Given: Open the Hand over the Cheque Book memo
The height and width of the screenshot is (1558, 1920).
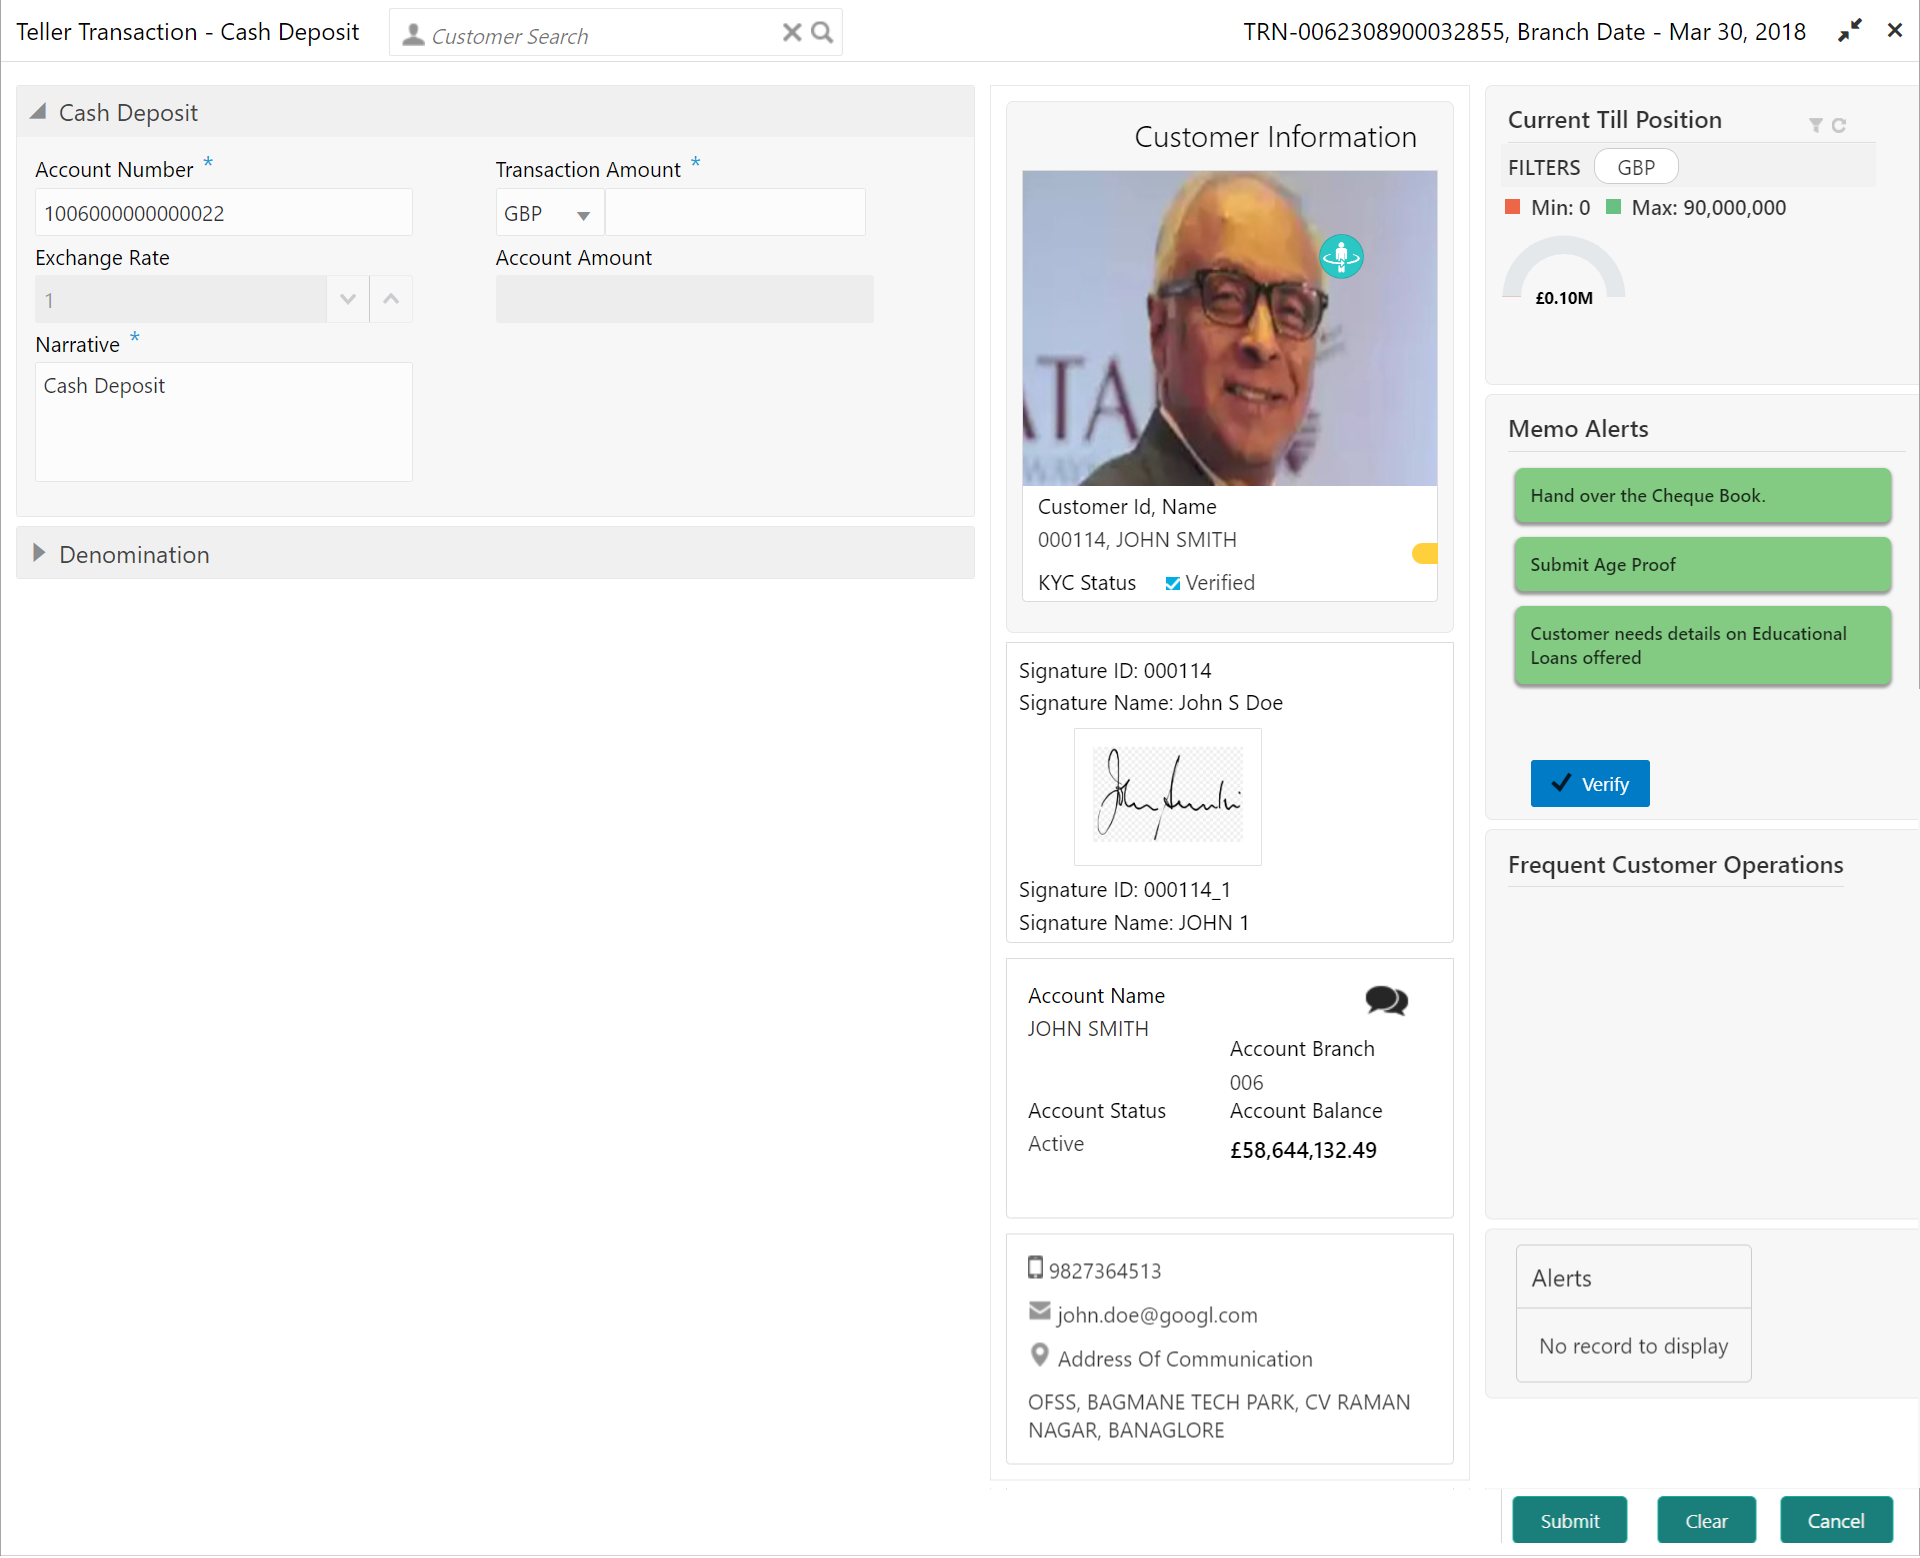Looking at the screenshot, I should point(1702,496).
